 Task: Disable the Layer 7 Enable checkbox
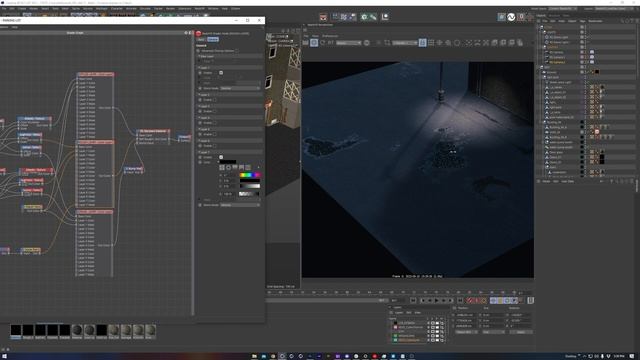pos(221,157)
